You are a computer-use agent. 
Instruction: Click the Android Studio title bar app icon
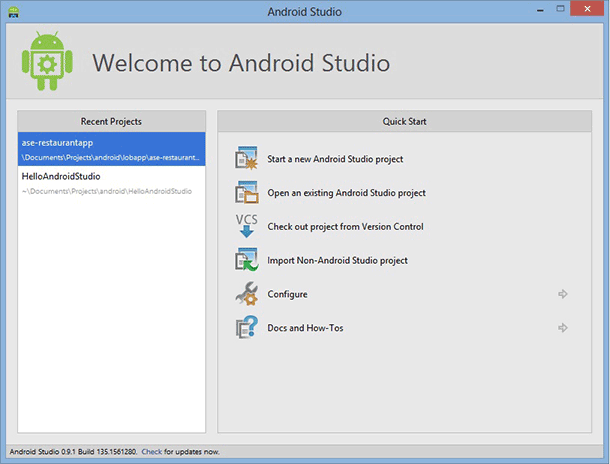14,12
